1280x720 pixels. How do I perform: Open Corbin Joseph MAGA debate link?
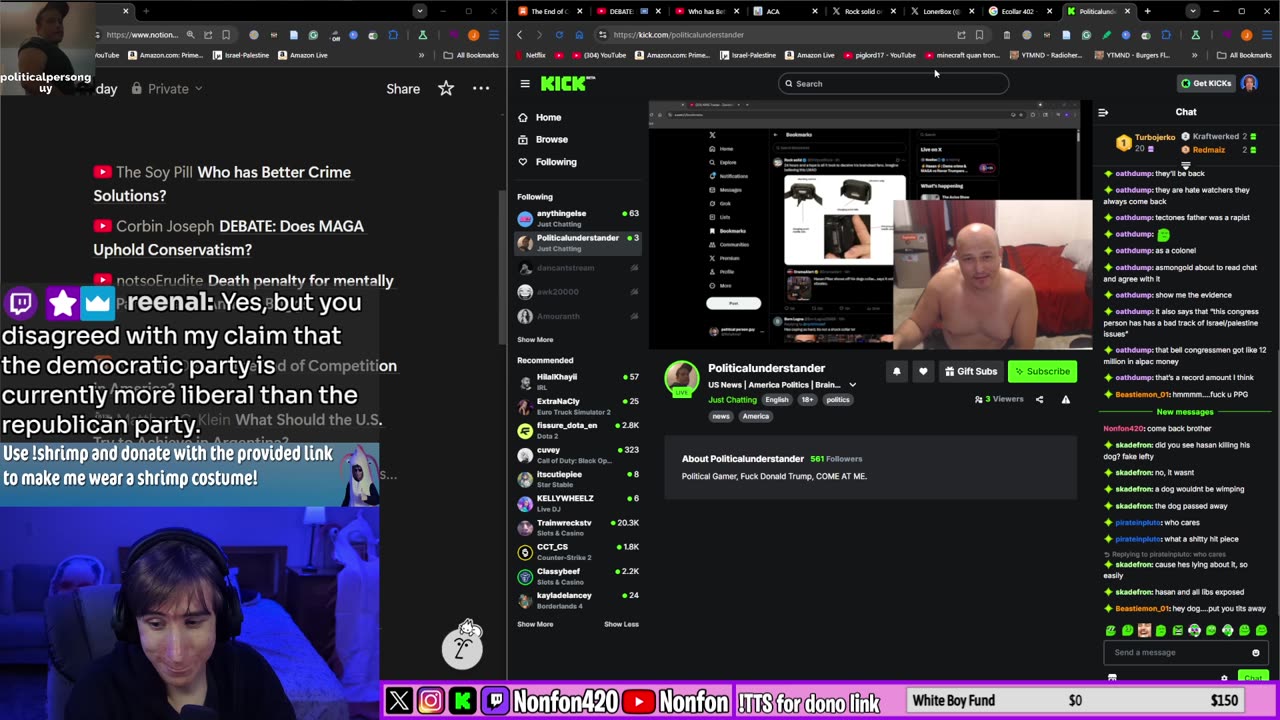click(x=228, y=238)
